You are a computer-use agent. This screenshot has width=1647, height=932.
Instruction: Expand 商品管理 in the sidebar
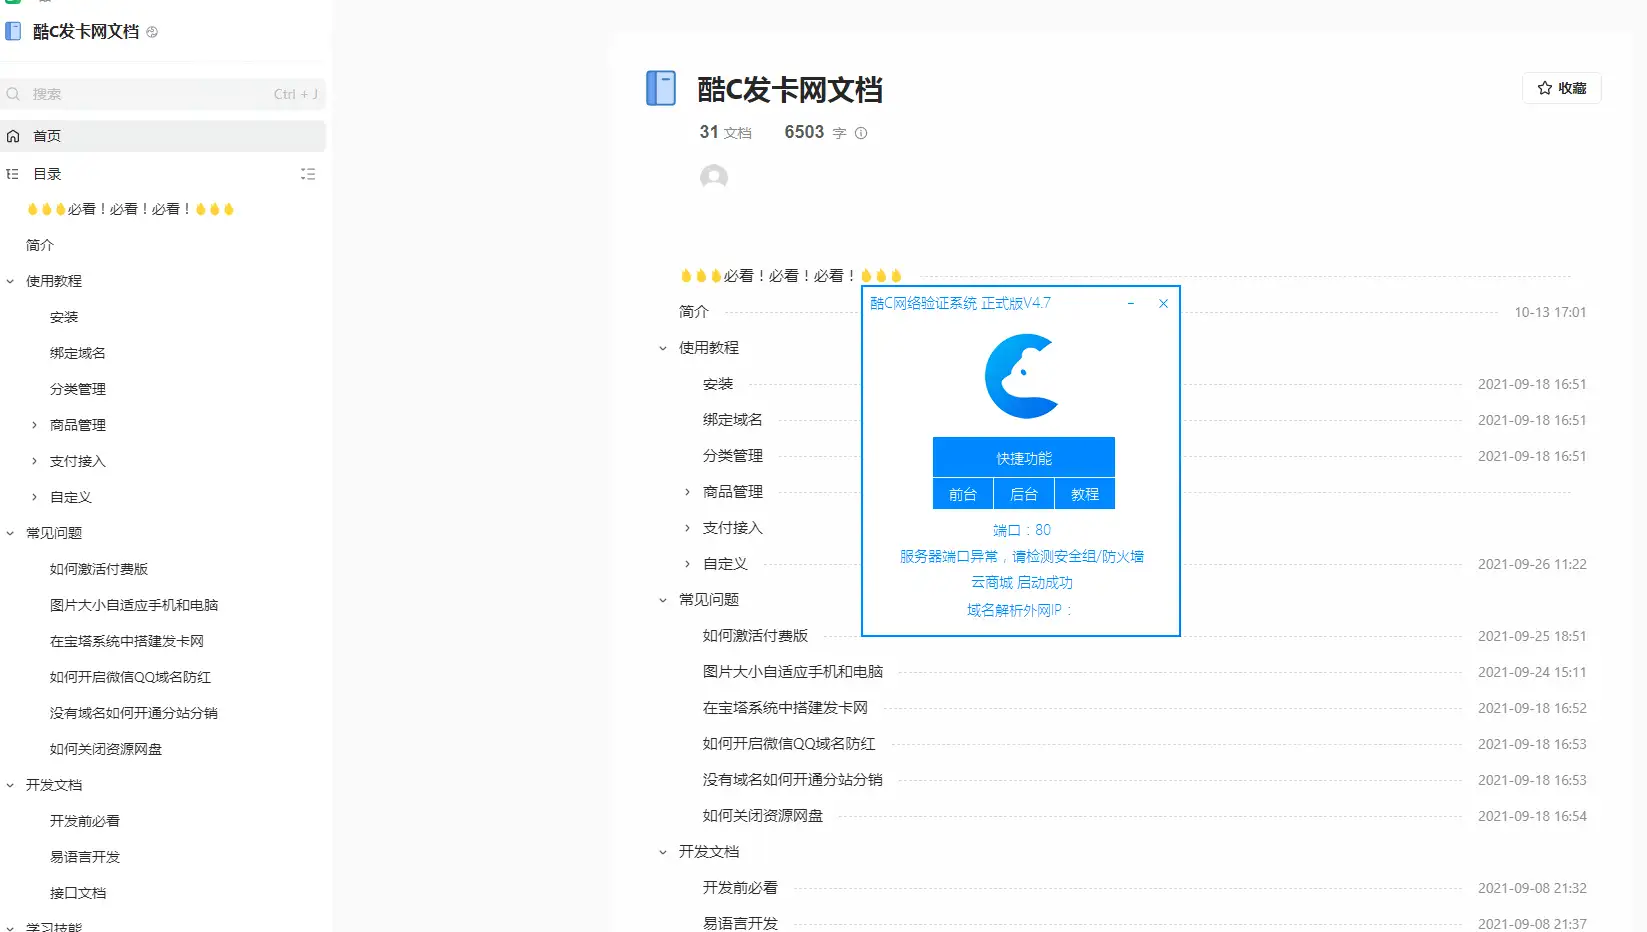point(33,424)
